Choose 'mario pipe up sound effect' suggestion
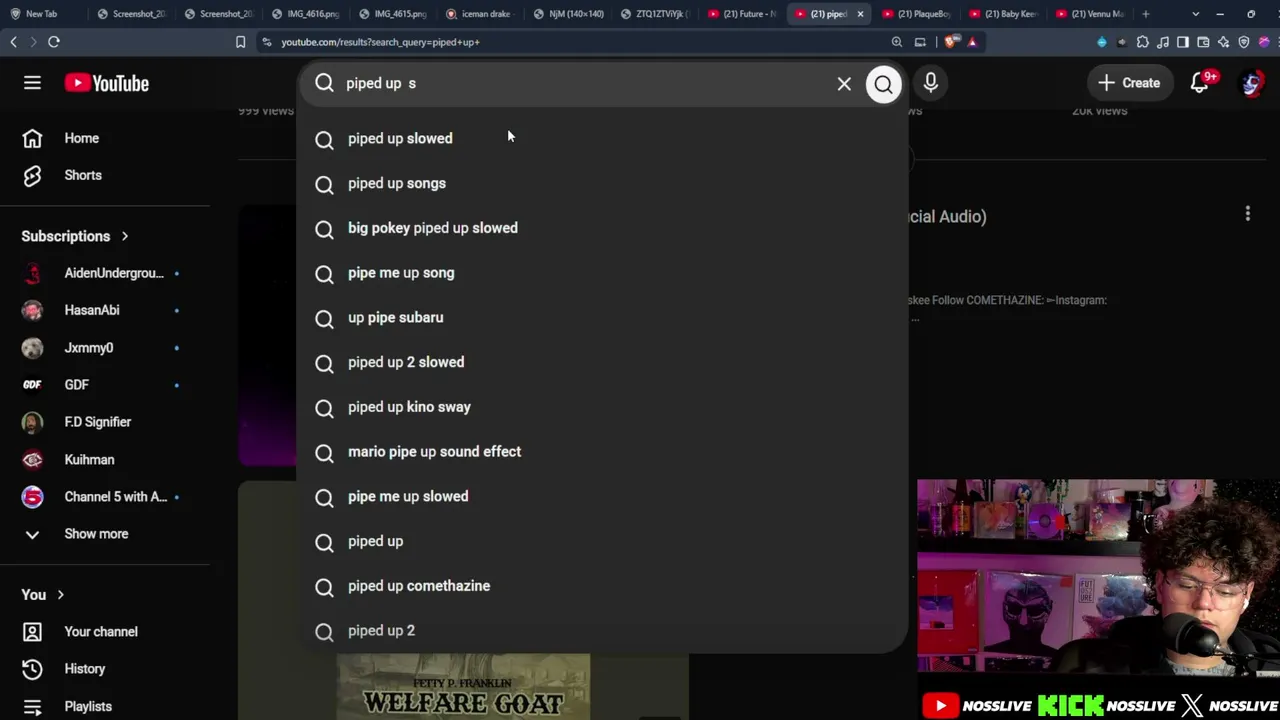This screenshot has height=720, width=1280. tap(603, 452)
